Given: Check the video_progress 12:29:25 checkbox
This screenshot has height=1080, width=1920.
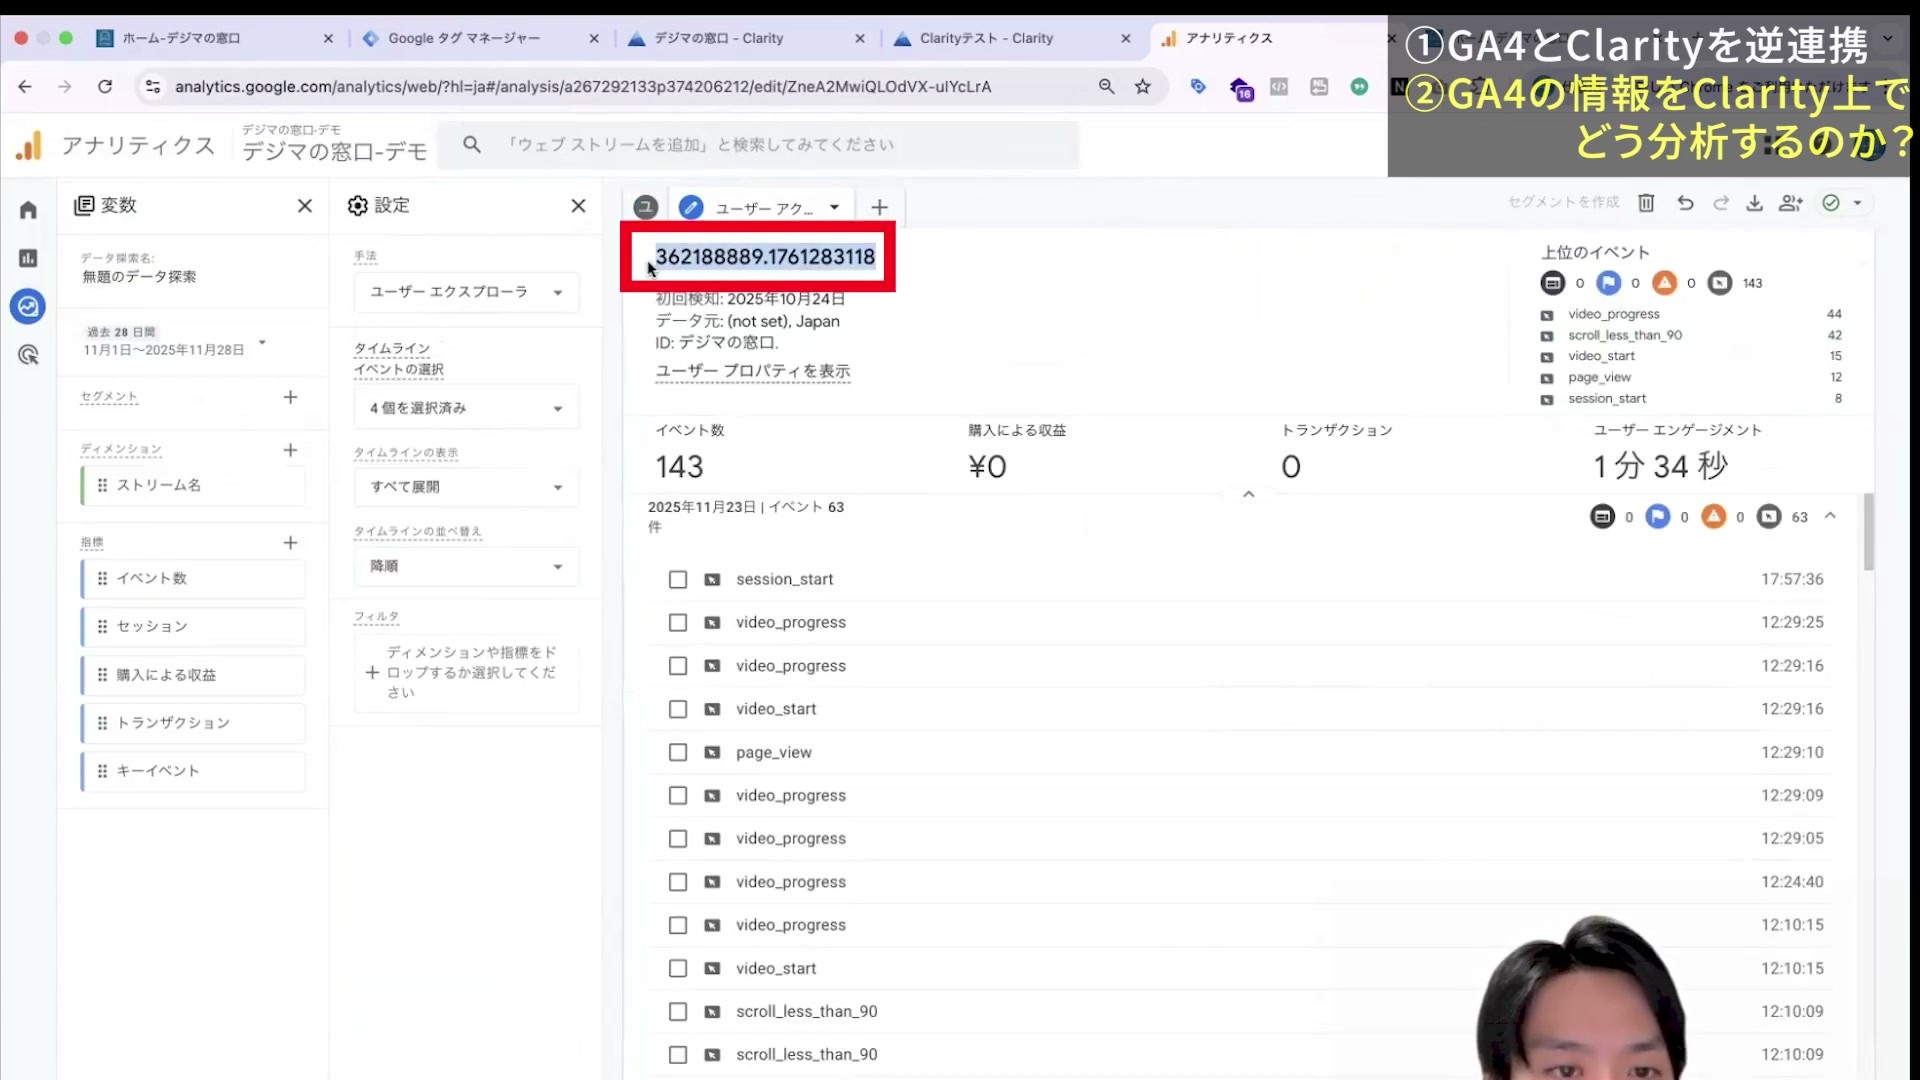Looking at the screenshot, I should point(678,623).
